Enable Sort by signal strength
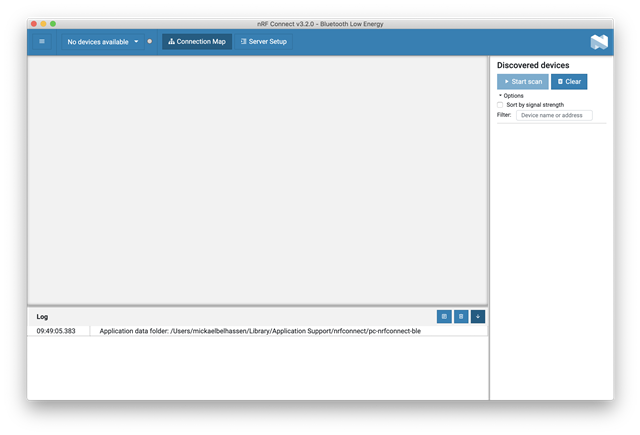 [500, 105]
